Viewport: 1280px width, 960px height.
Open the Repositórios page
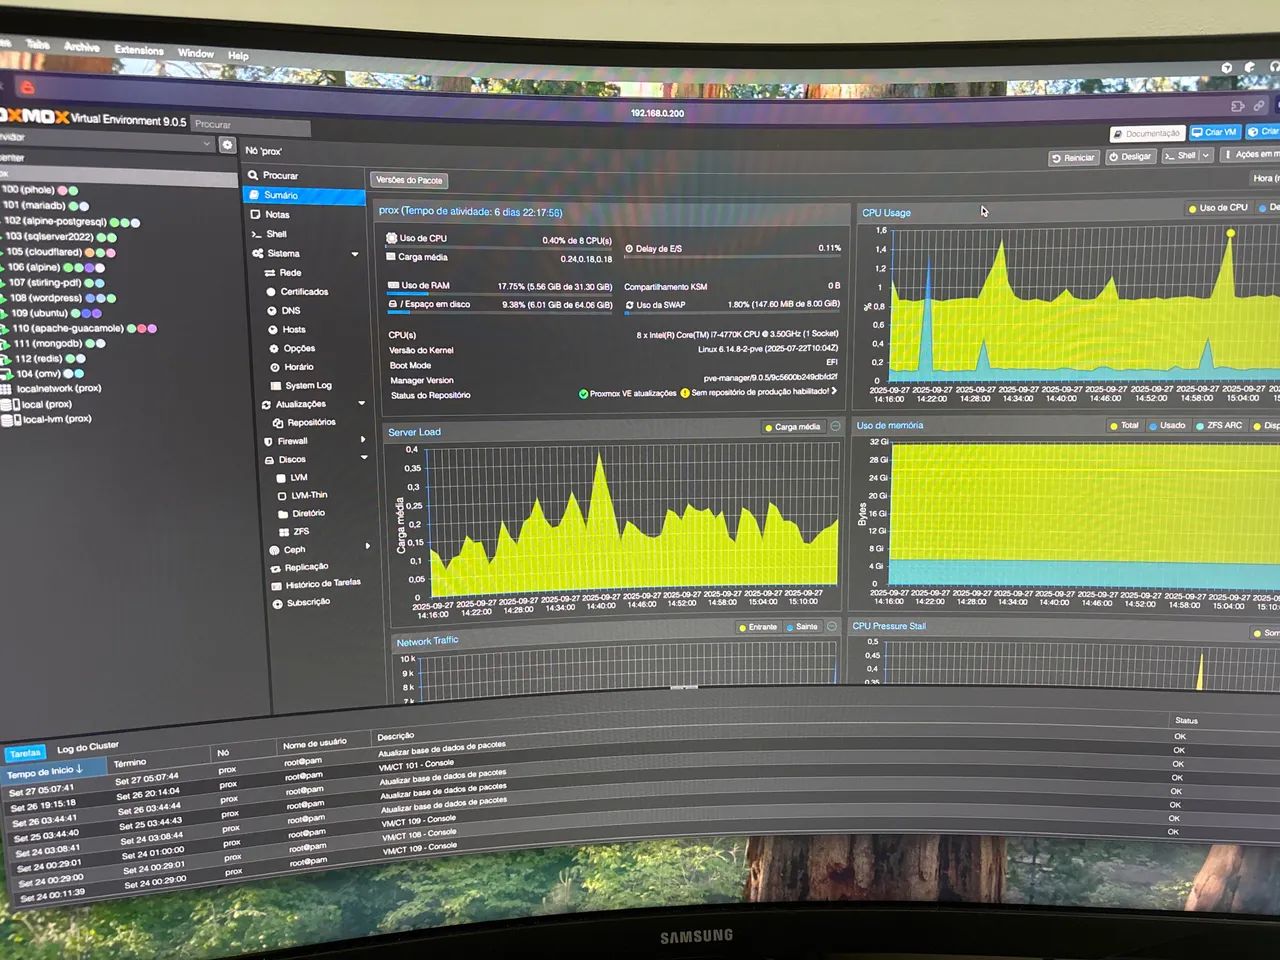tap(311, 422)
